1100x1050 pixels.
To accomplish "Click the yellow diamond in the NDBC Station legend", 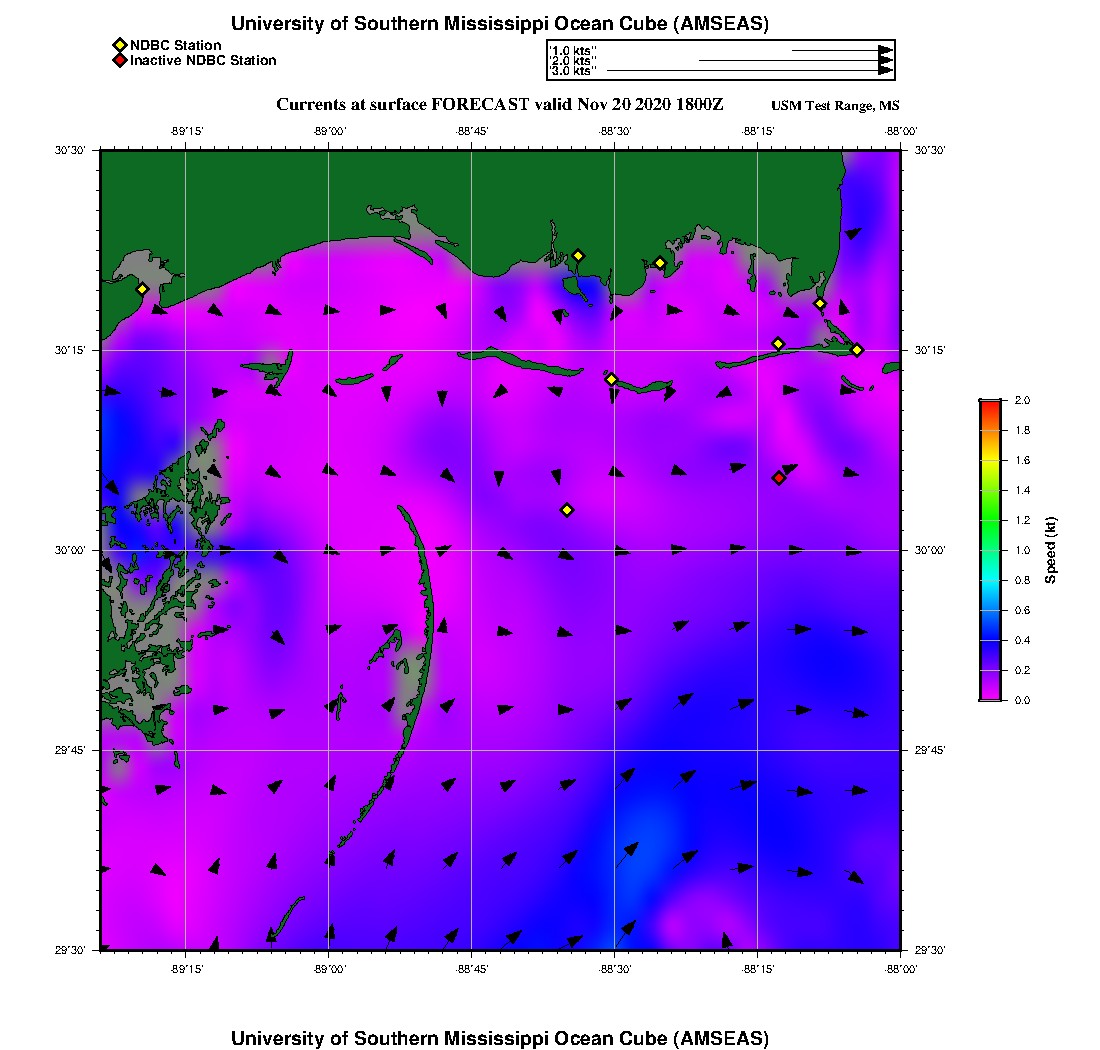I will point(119,45).
